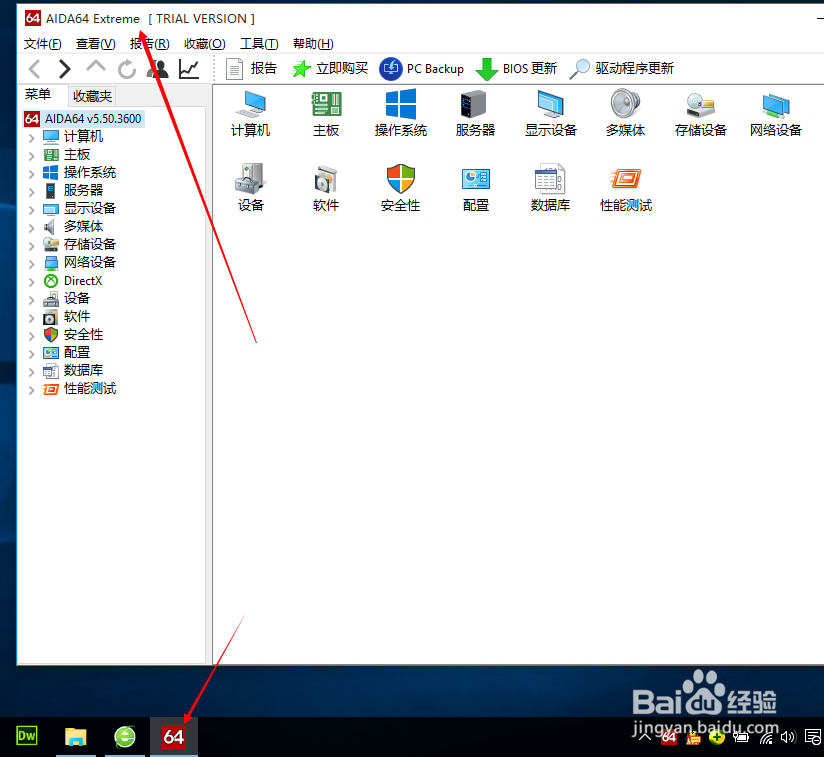Open the 工具(T) menu
This screenshot has height=757, width=824.
(x=259, y=44)
